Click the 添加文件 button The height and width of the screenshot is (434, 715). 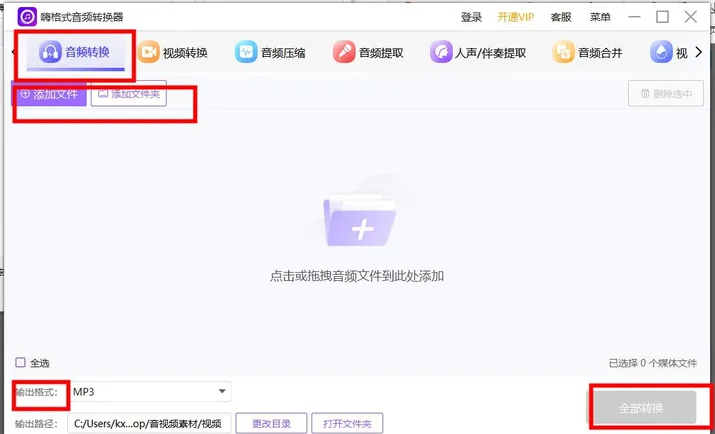[x=49, y=94]
